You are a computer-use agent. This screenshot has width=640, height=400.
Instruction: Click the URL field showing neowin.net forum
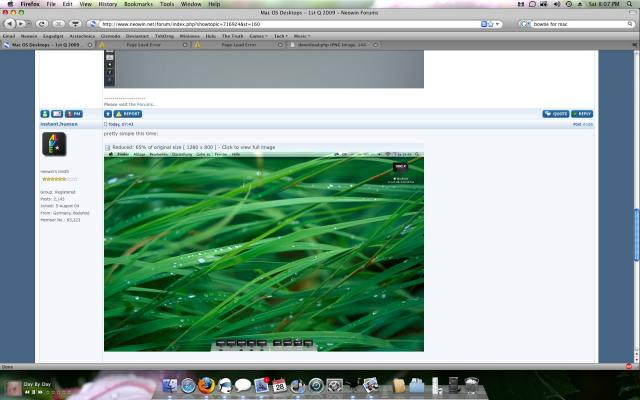(290, 24)
